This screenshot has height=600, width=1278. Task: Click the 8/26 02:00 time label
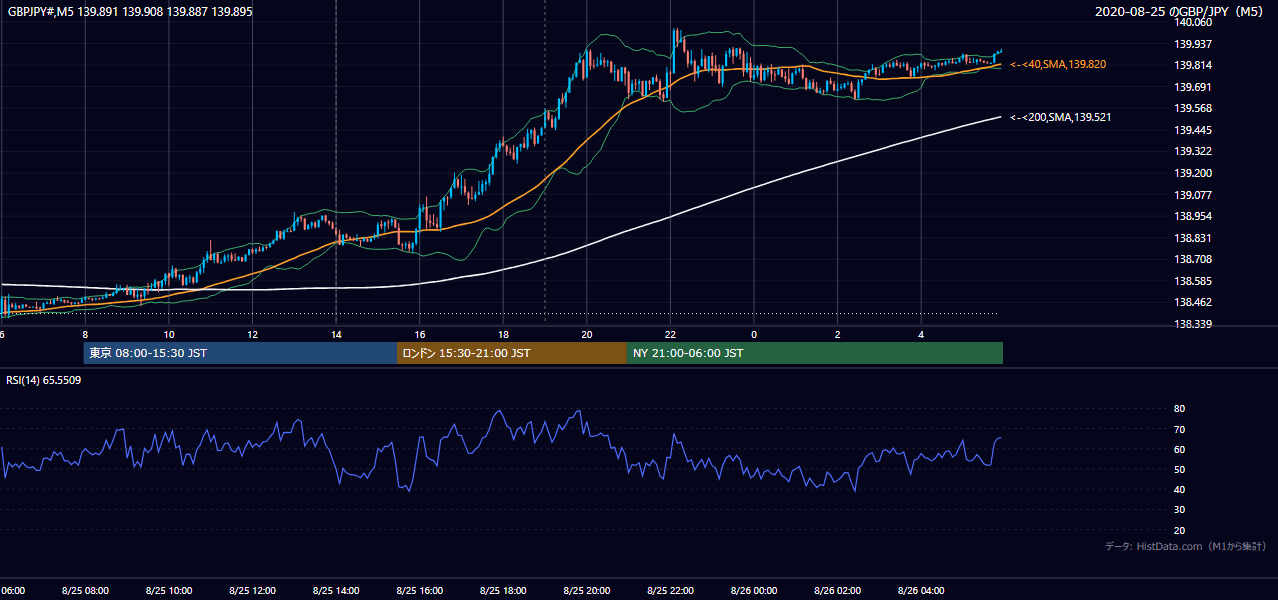[837, 591]
